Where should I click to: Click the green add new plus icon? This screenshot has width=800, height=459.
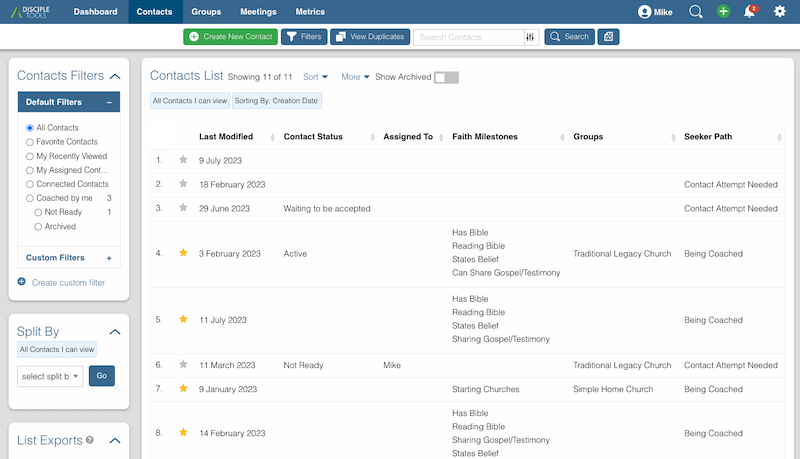(x=724, y=12)
